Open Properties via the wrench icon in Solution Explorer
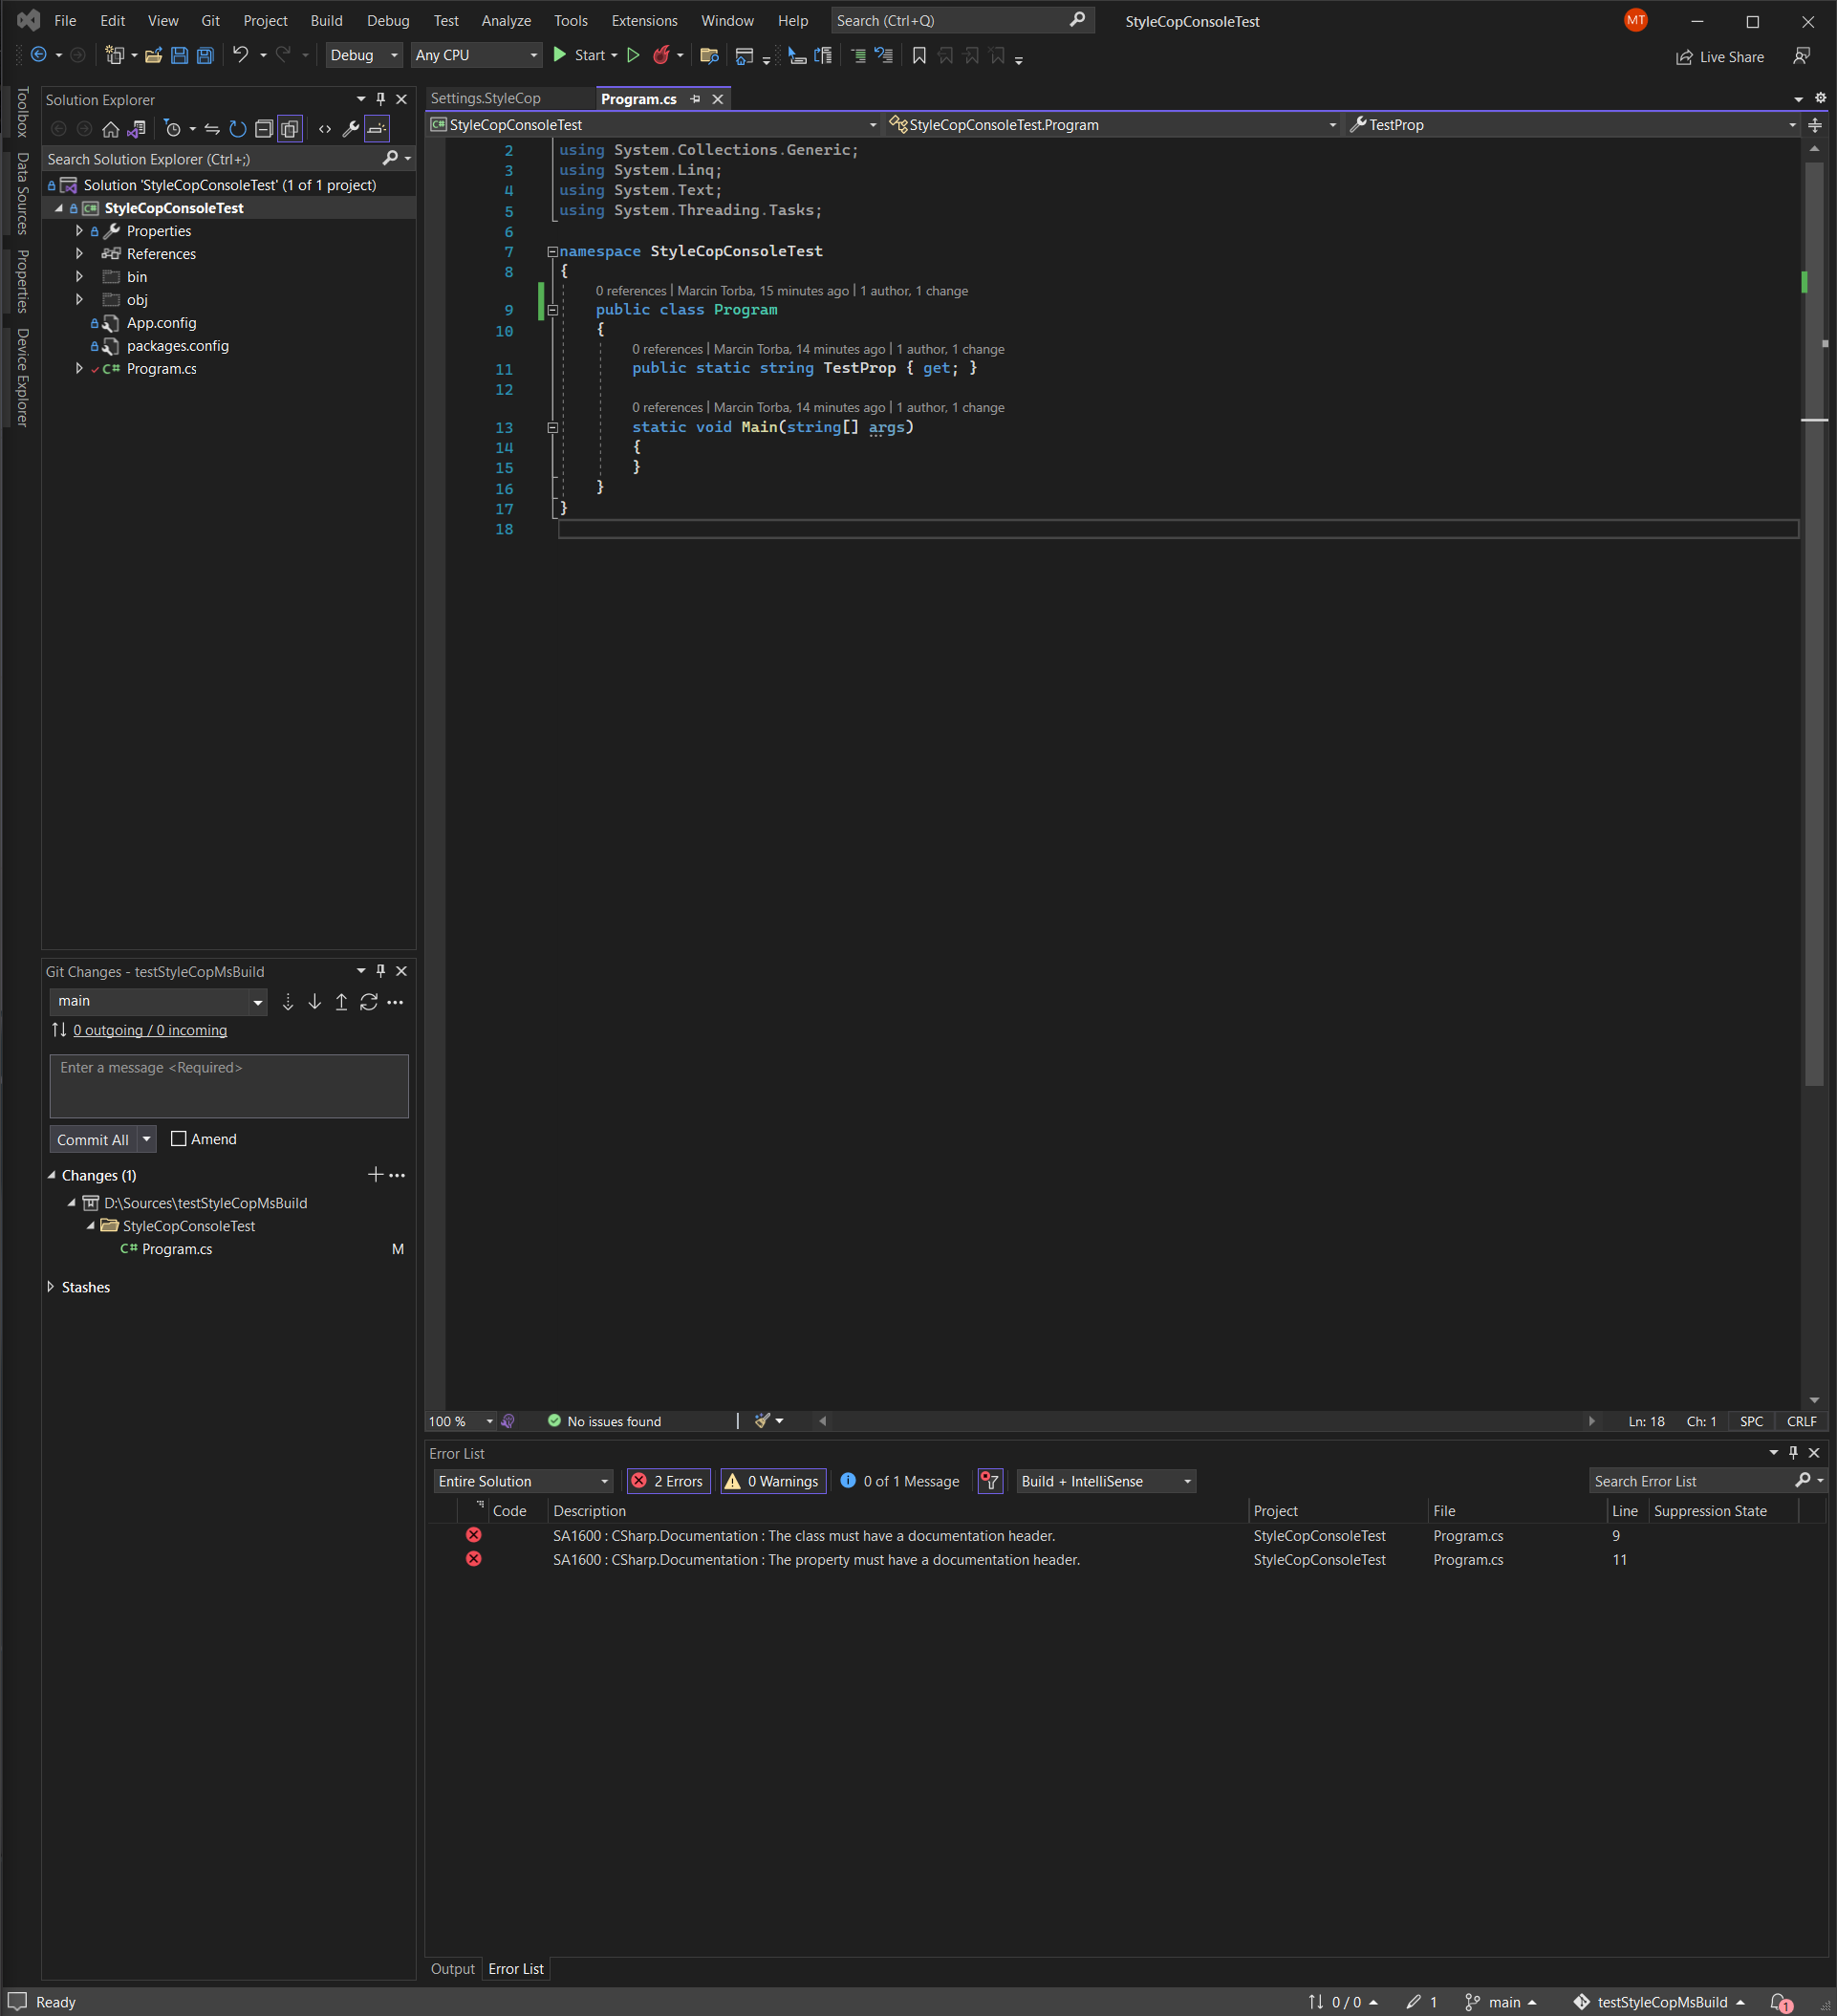 click(x=350, y=129)
